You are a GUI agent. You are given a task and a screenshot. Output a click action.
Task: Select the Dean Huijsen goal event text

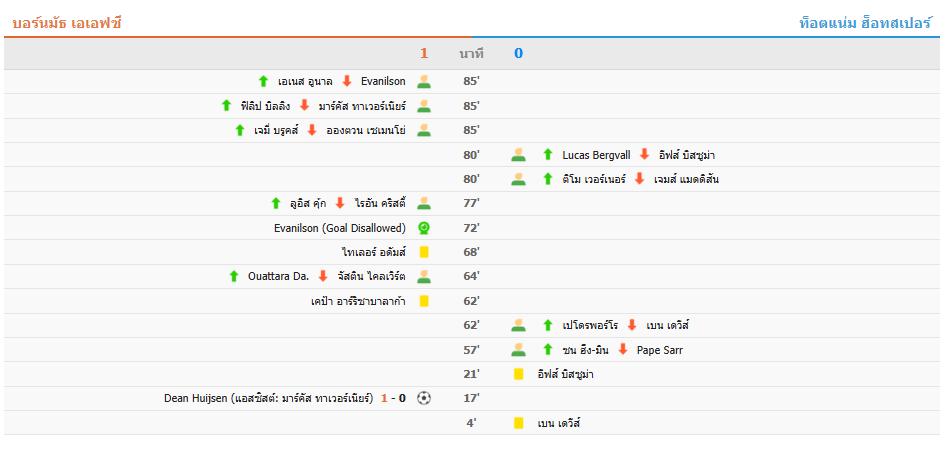pos(269,398)
